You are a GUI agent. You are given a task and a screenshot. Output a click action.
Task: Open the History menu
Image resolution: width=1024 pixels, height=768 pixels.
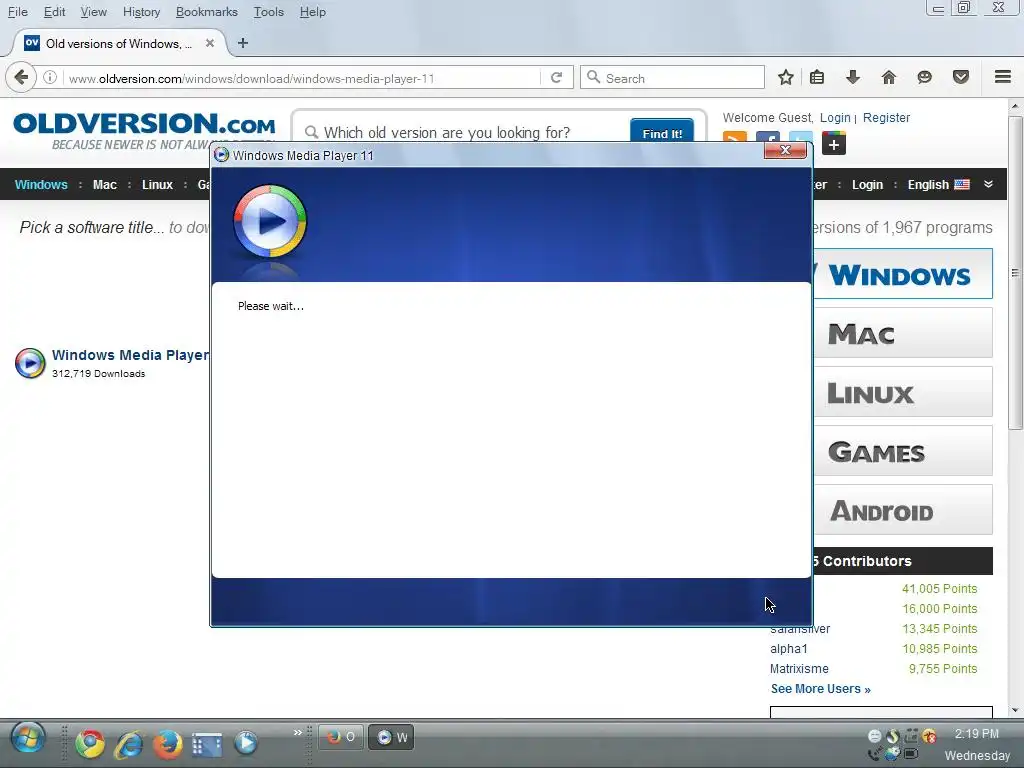click(141, 12)
